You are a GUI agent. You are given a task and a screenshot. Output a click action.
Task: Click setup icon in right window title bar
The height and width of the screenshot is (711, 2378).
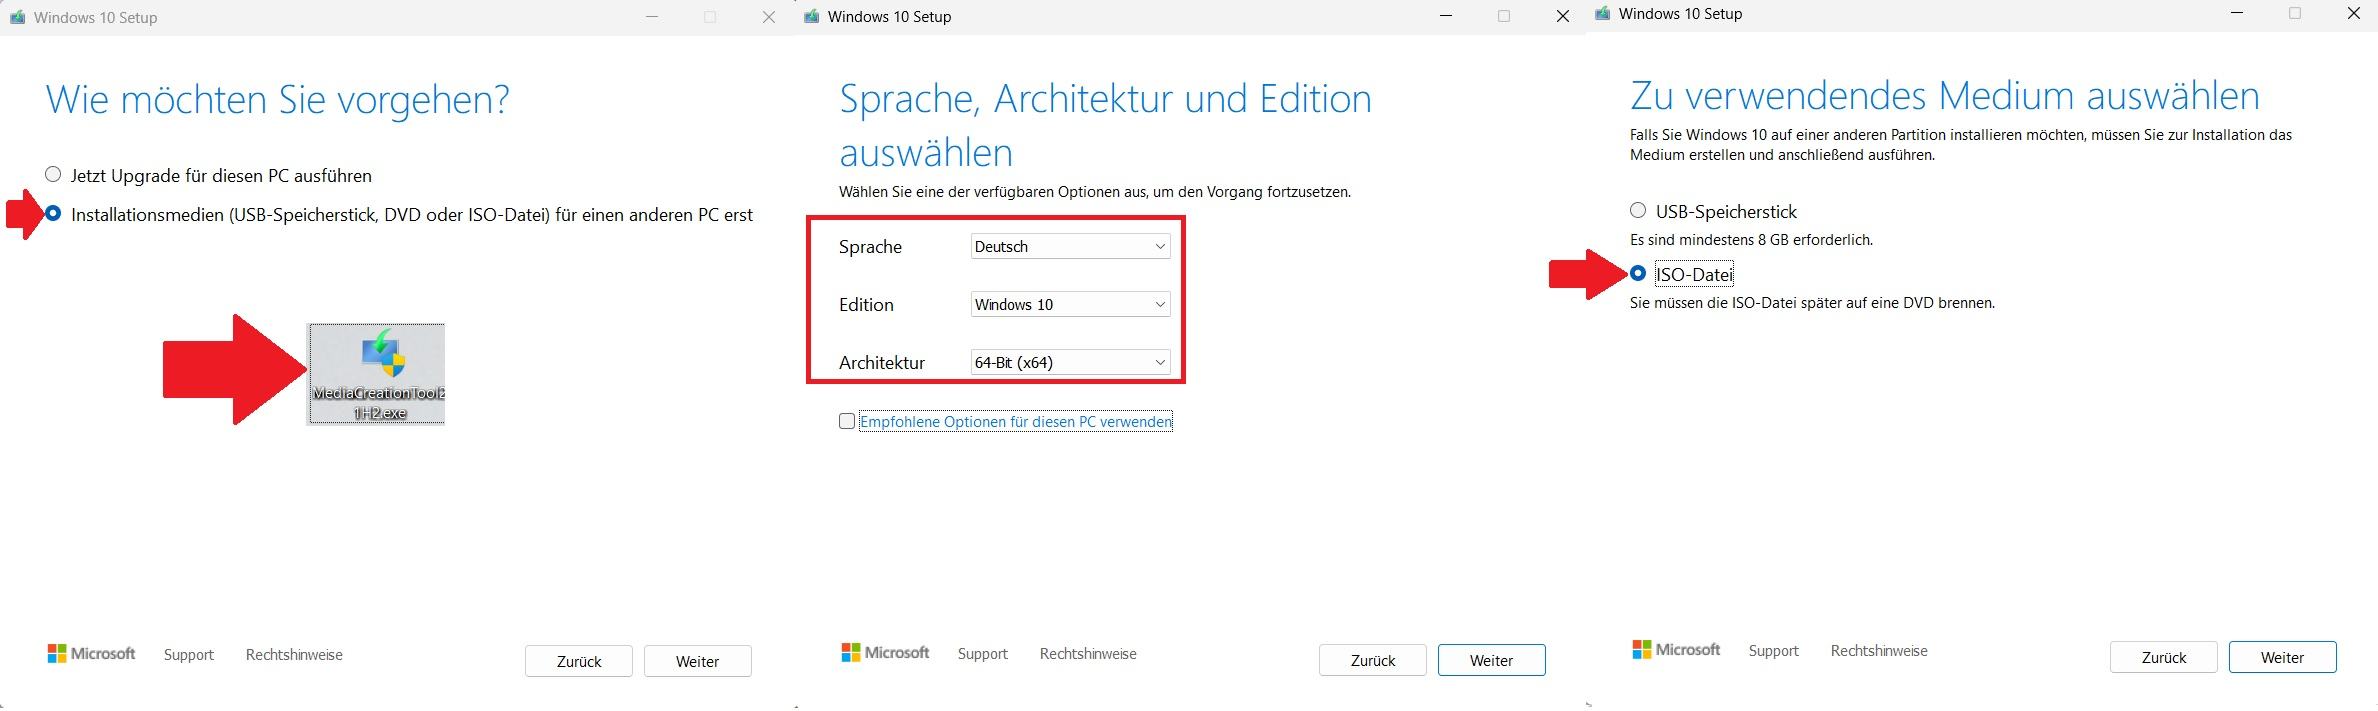1602,14
